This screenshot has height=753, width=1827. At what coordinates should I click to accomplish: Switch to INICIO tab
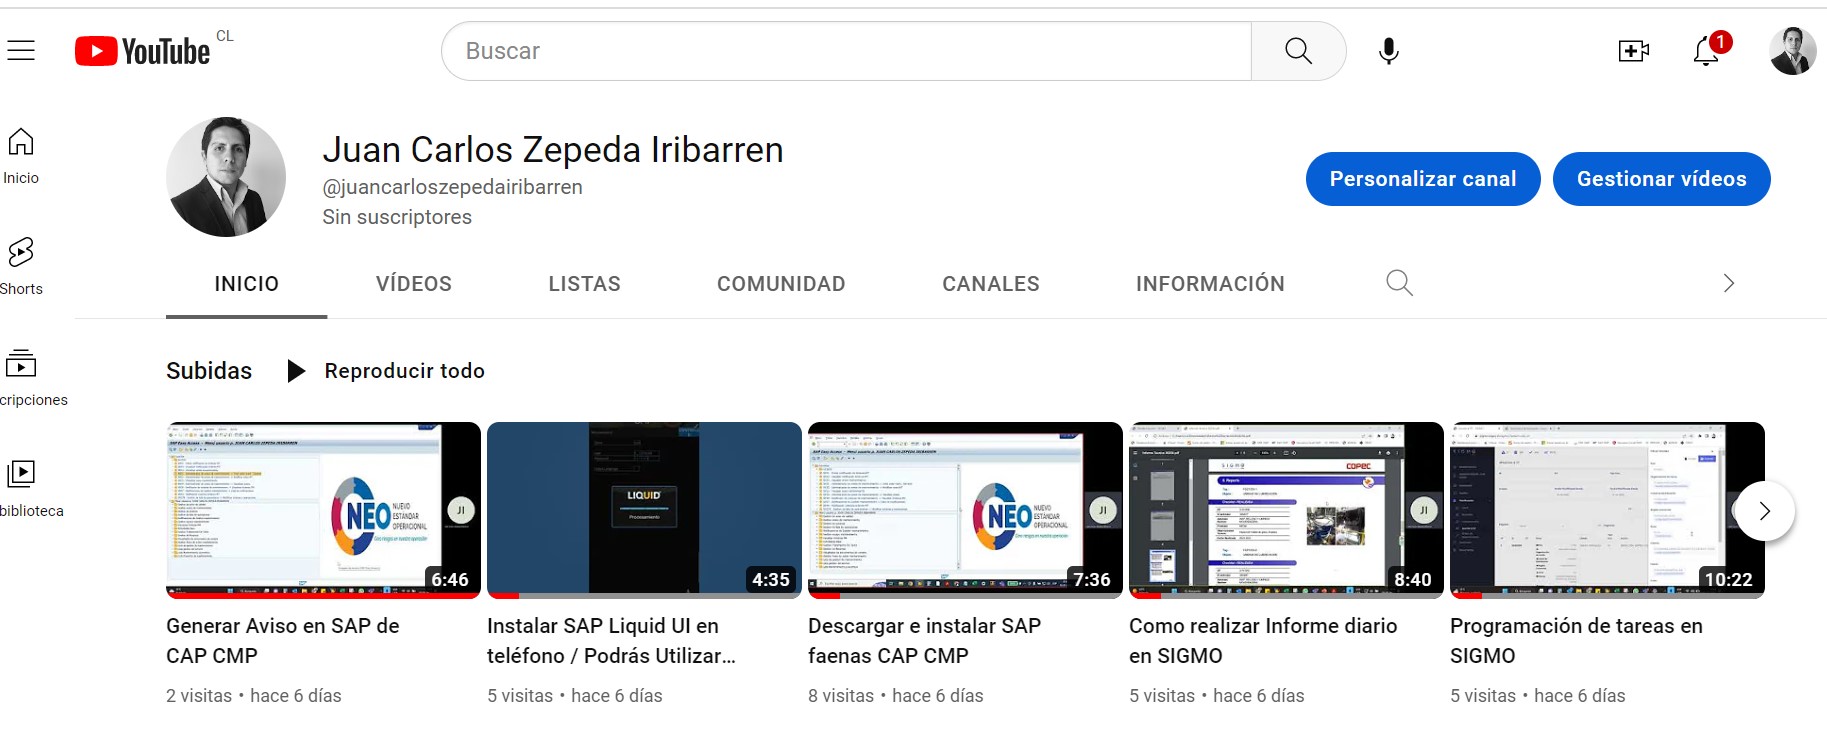coord(246,284)
